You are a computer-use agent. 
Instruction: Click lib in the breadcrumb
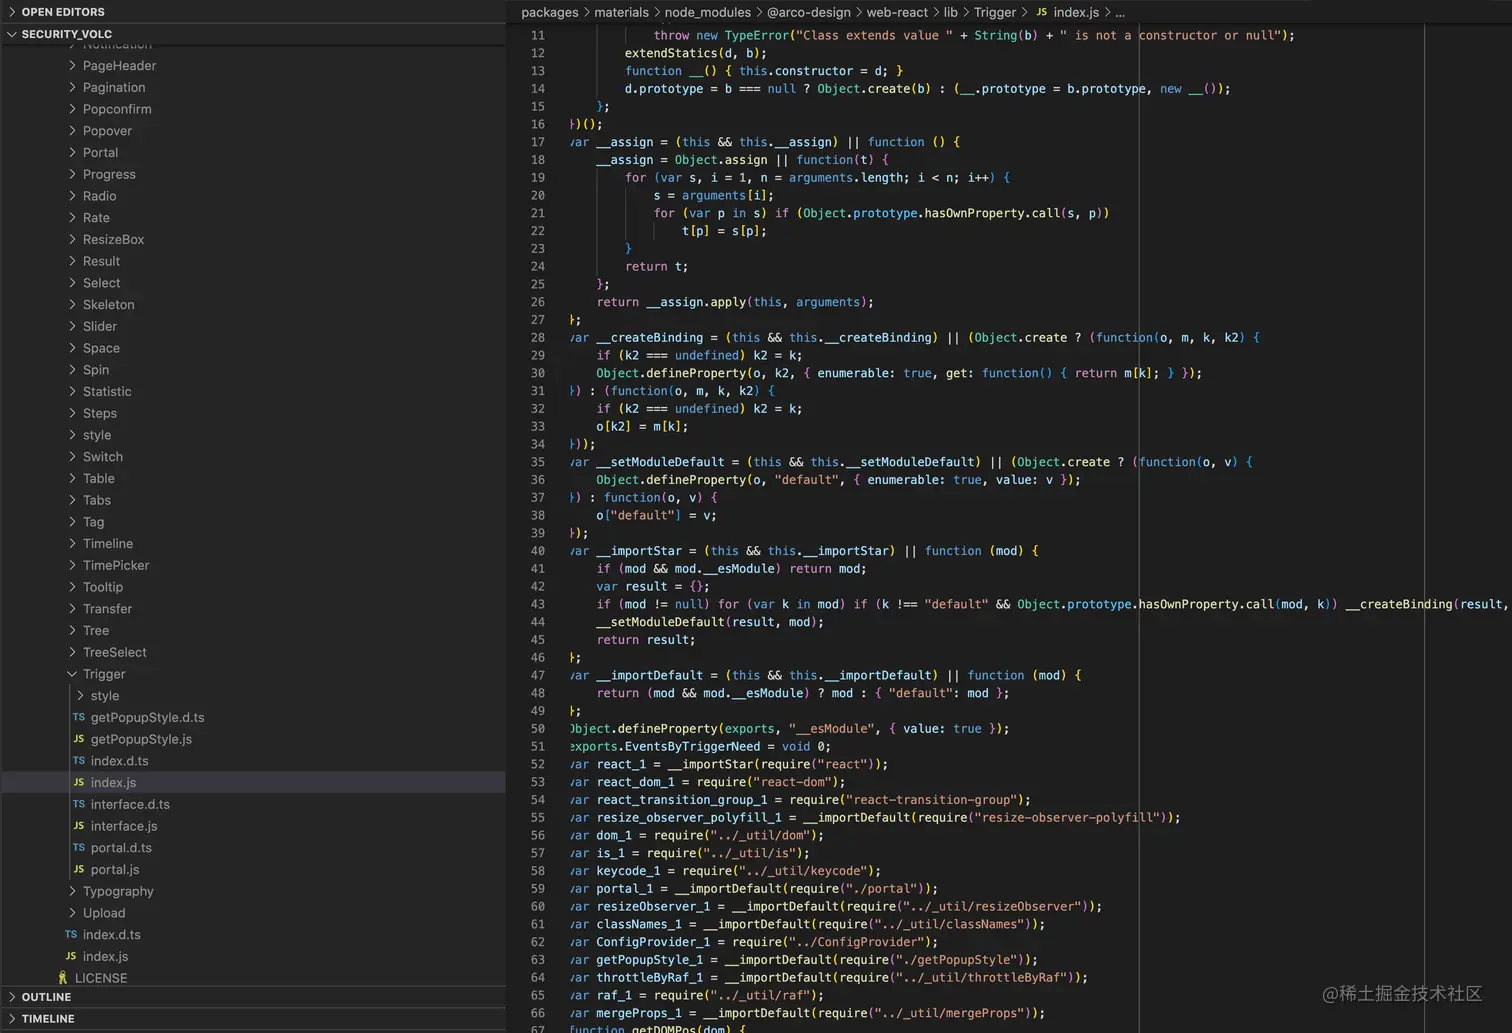coord(950,12)
